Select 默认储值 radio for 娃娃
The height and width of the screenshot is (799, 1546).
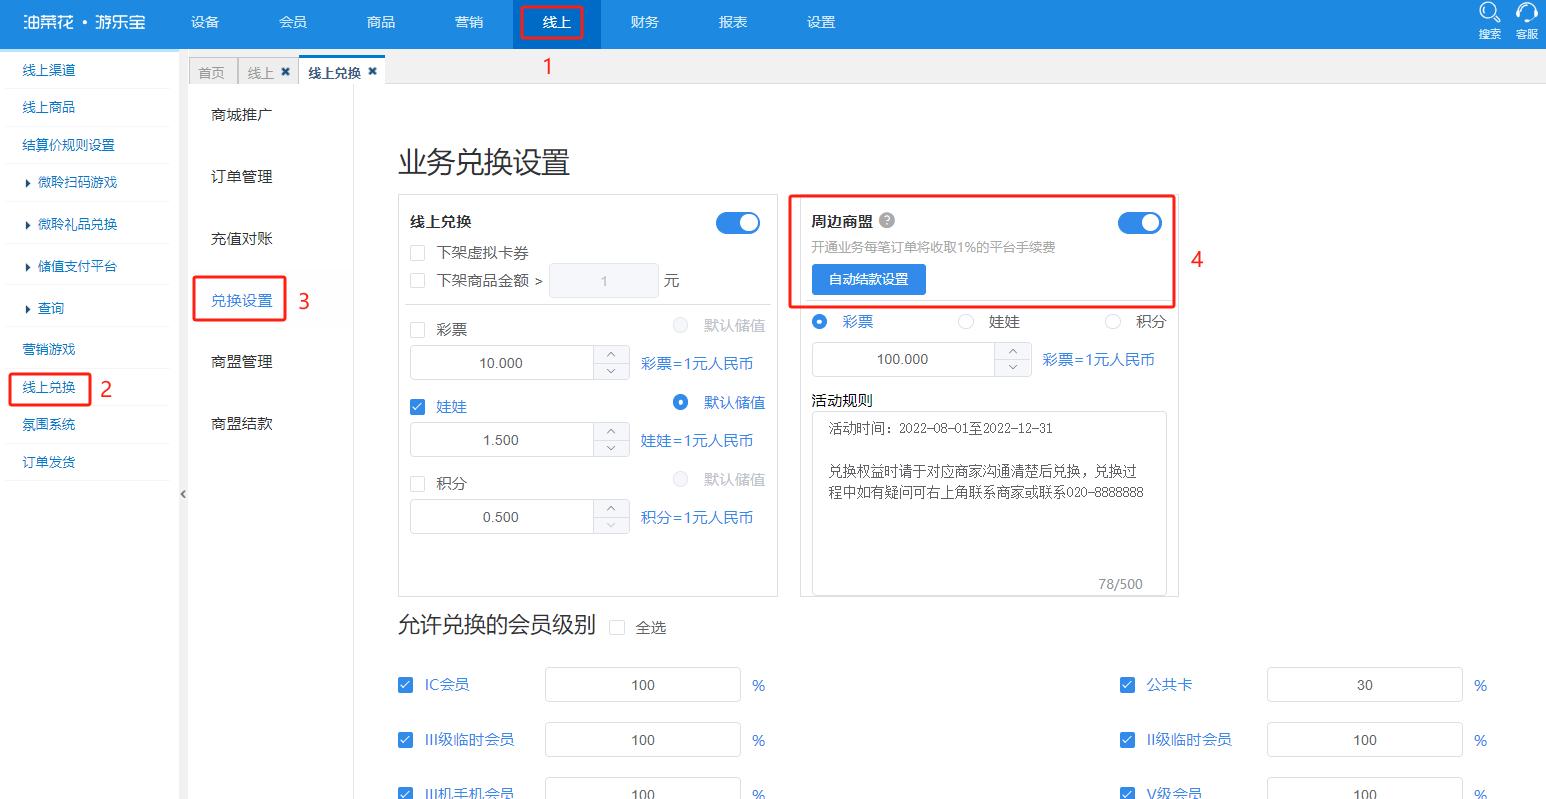coord(681,402)
